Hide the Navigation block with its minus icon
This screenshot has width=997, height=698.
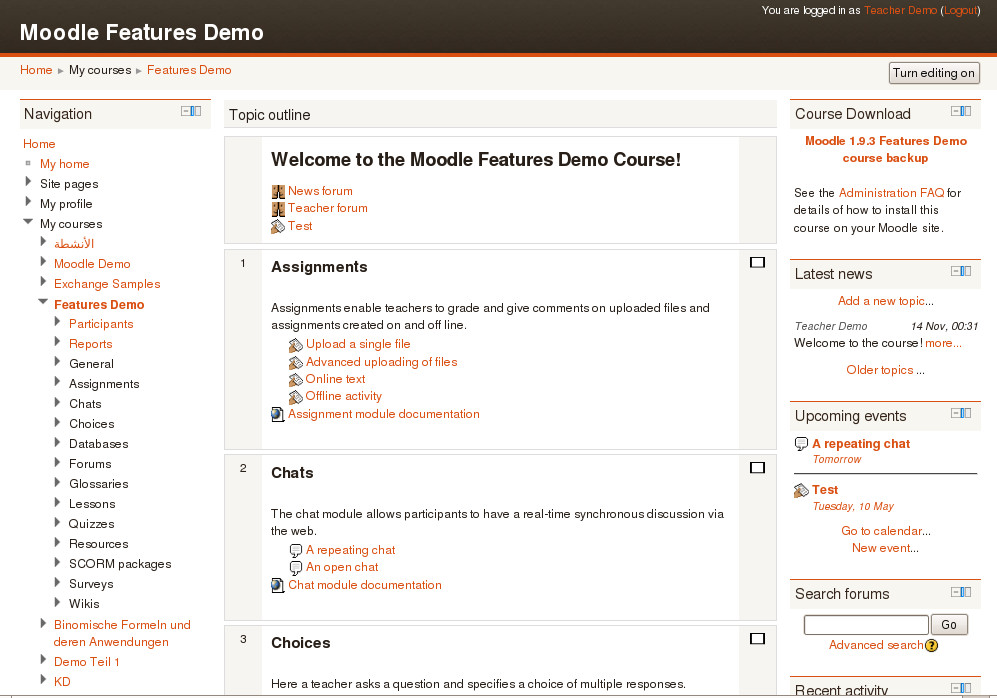point(186,111)
